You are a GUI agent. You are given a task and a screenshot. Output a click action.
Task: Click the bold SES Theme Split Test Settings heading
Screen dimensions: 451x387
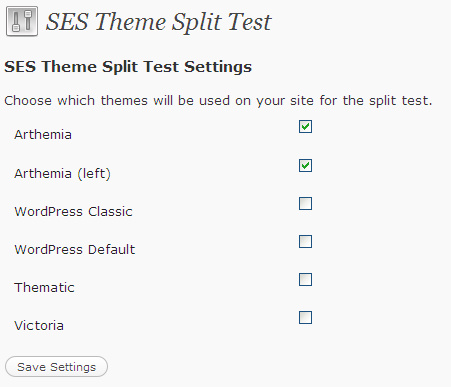pos(128,66)
